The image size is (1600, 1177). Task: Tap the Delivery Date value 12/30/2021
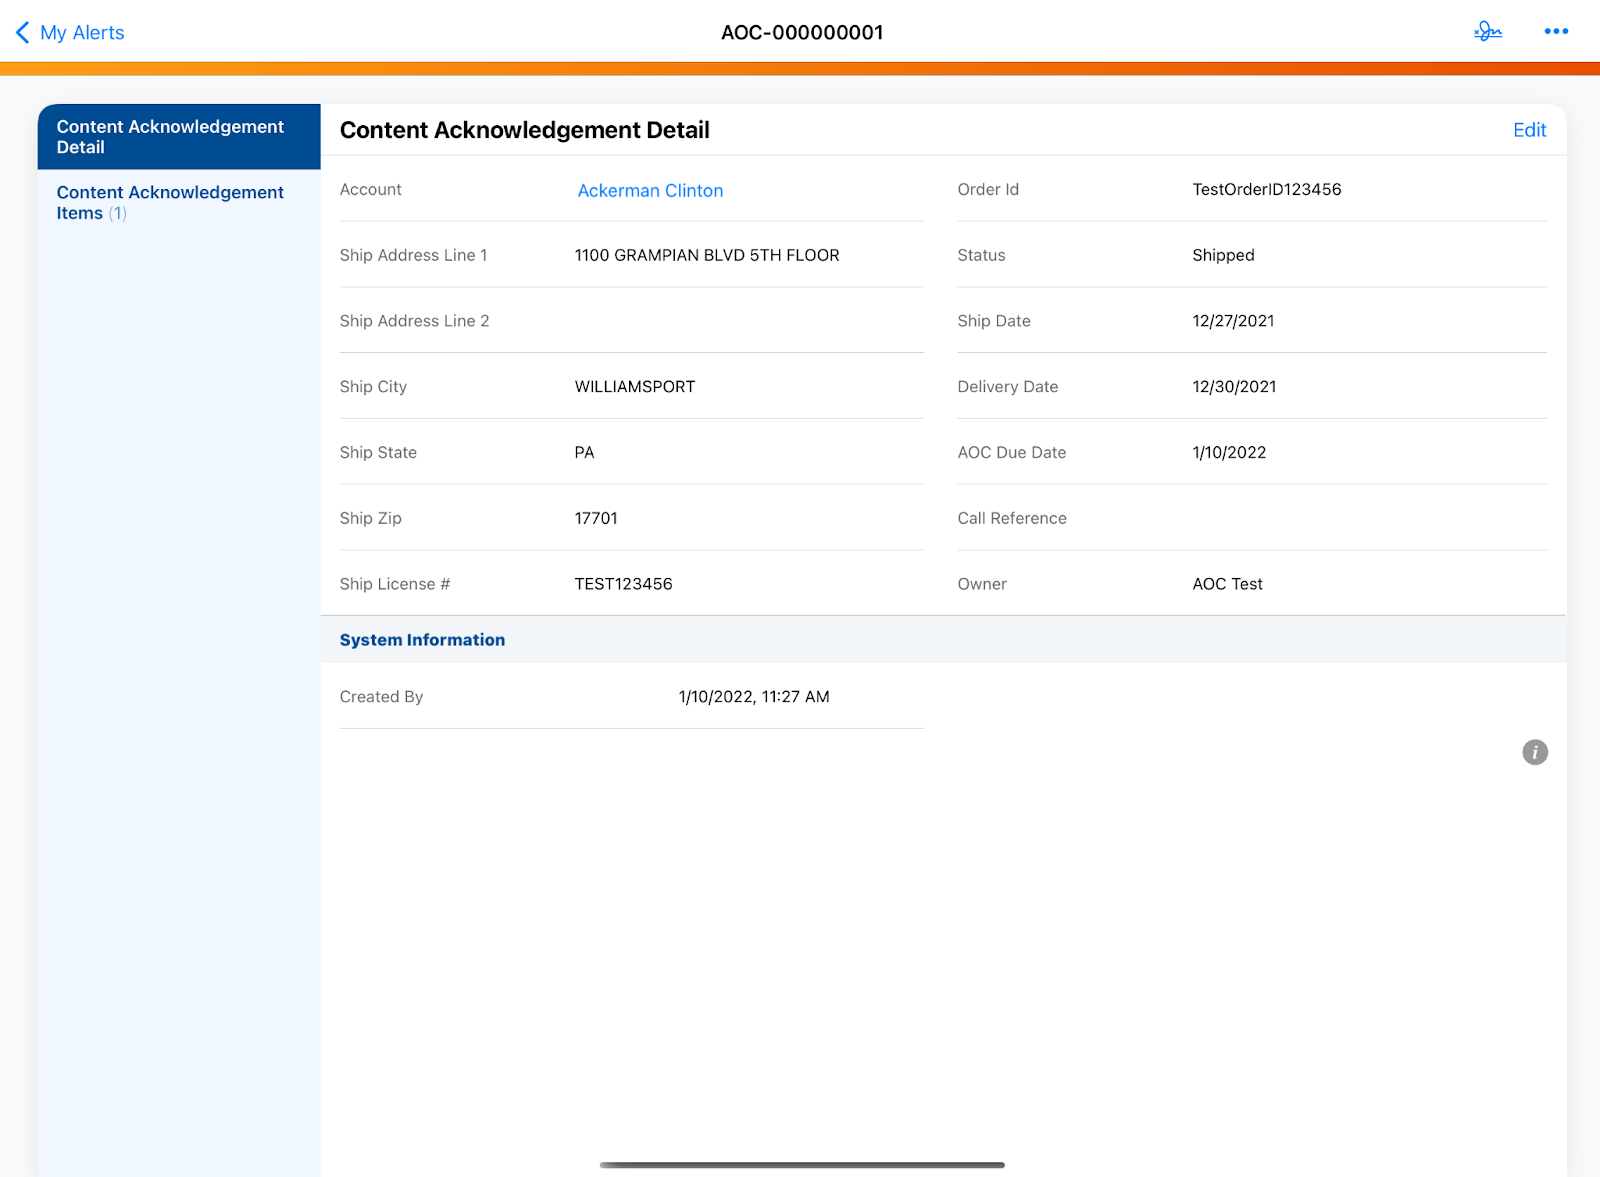pos(1233,387)
